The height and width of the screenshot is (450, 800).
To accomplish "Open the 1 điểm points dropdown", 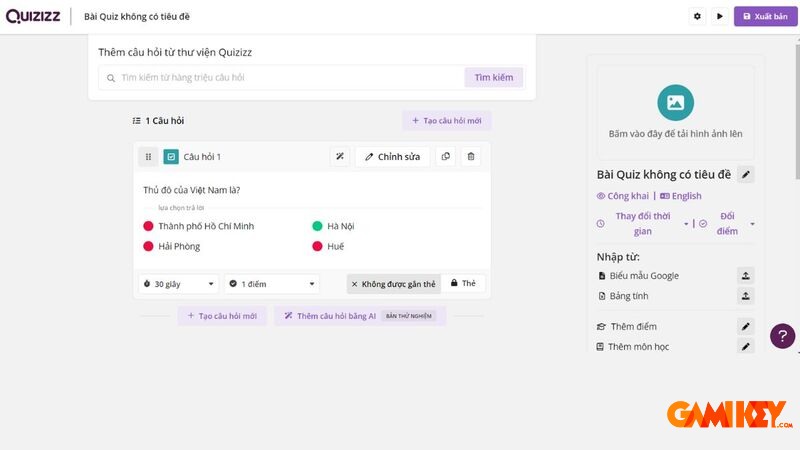I will pos(271,284).
